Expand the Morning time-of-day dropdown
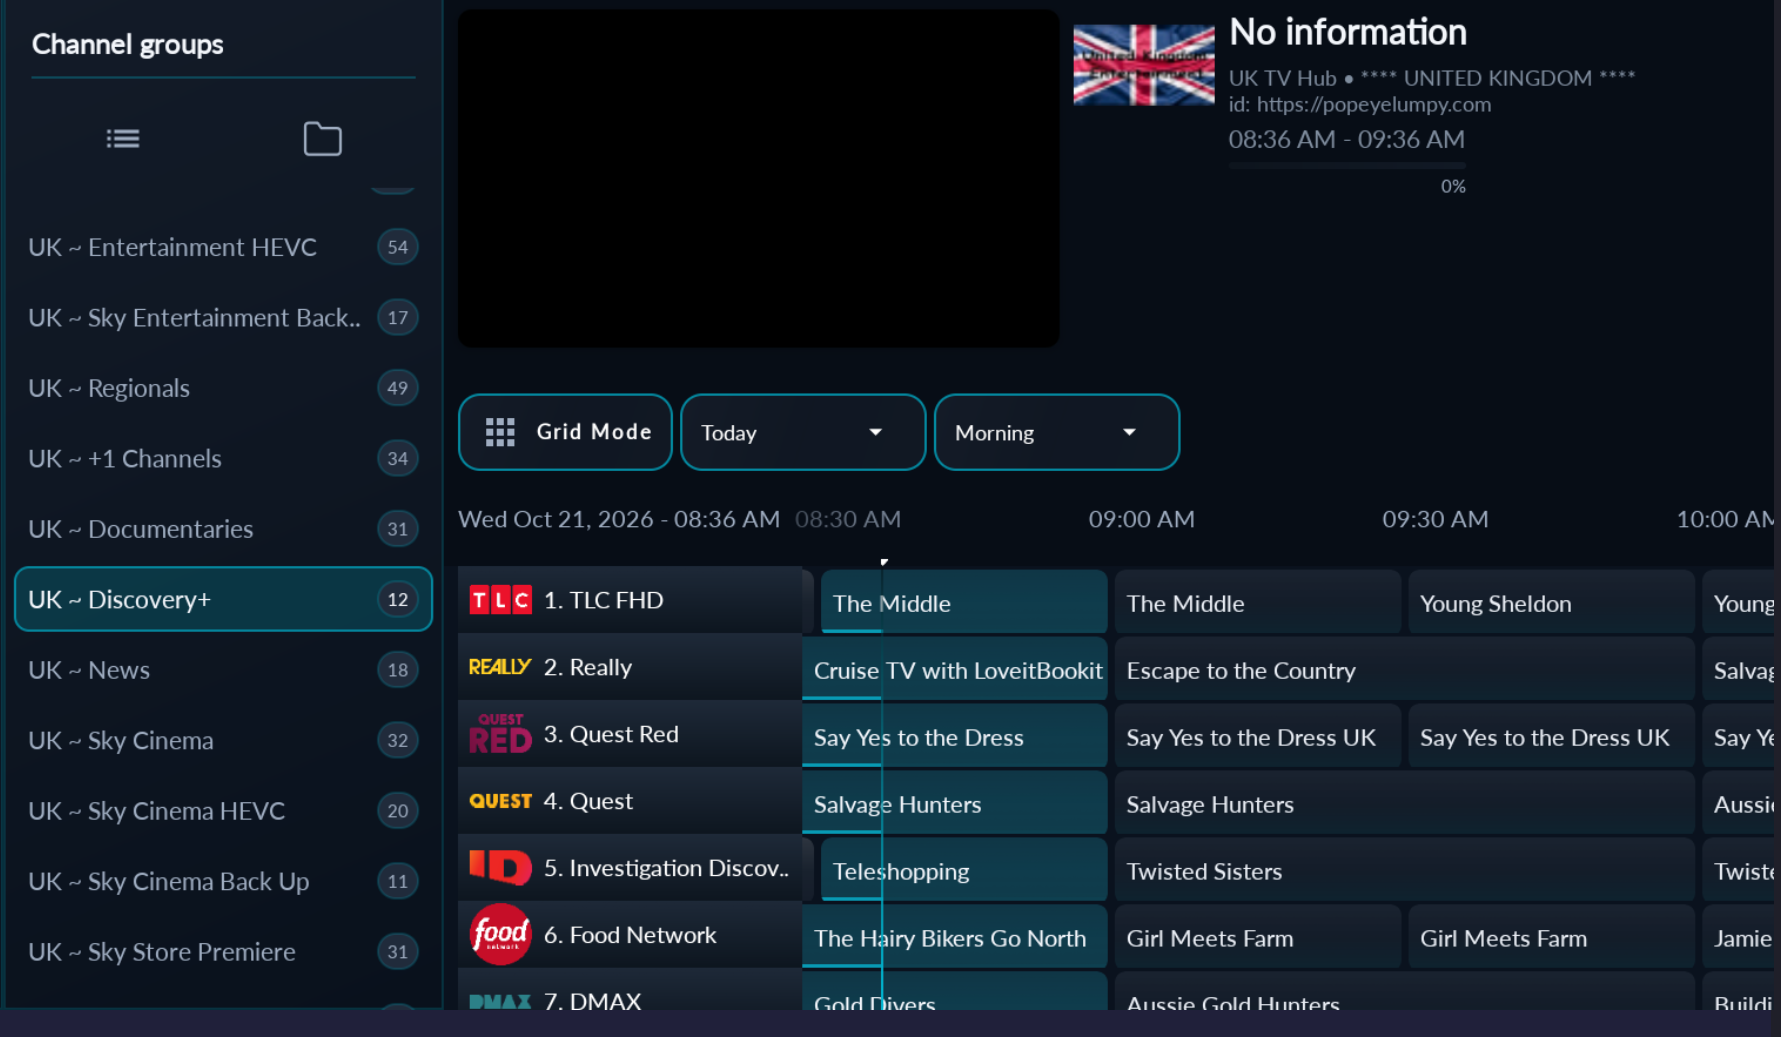Image resolution: width=1781 pixels, height=1037 pixels. click(x=1057, y=432)
